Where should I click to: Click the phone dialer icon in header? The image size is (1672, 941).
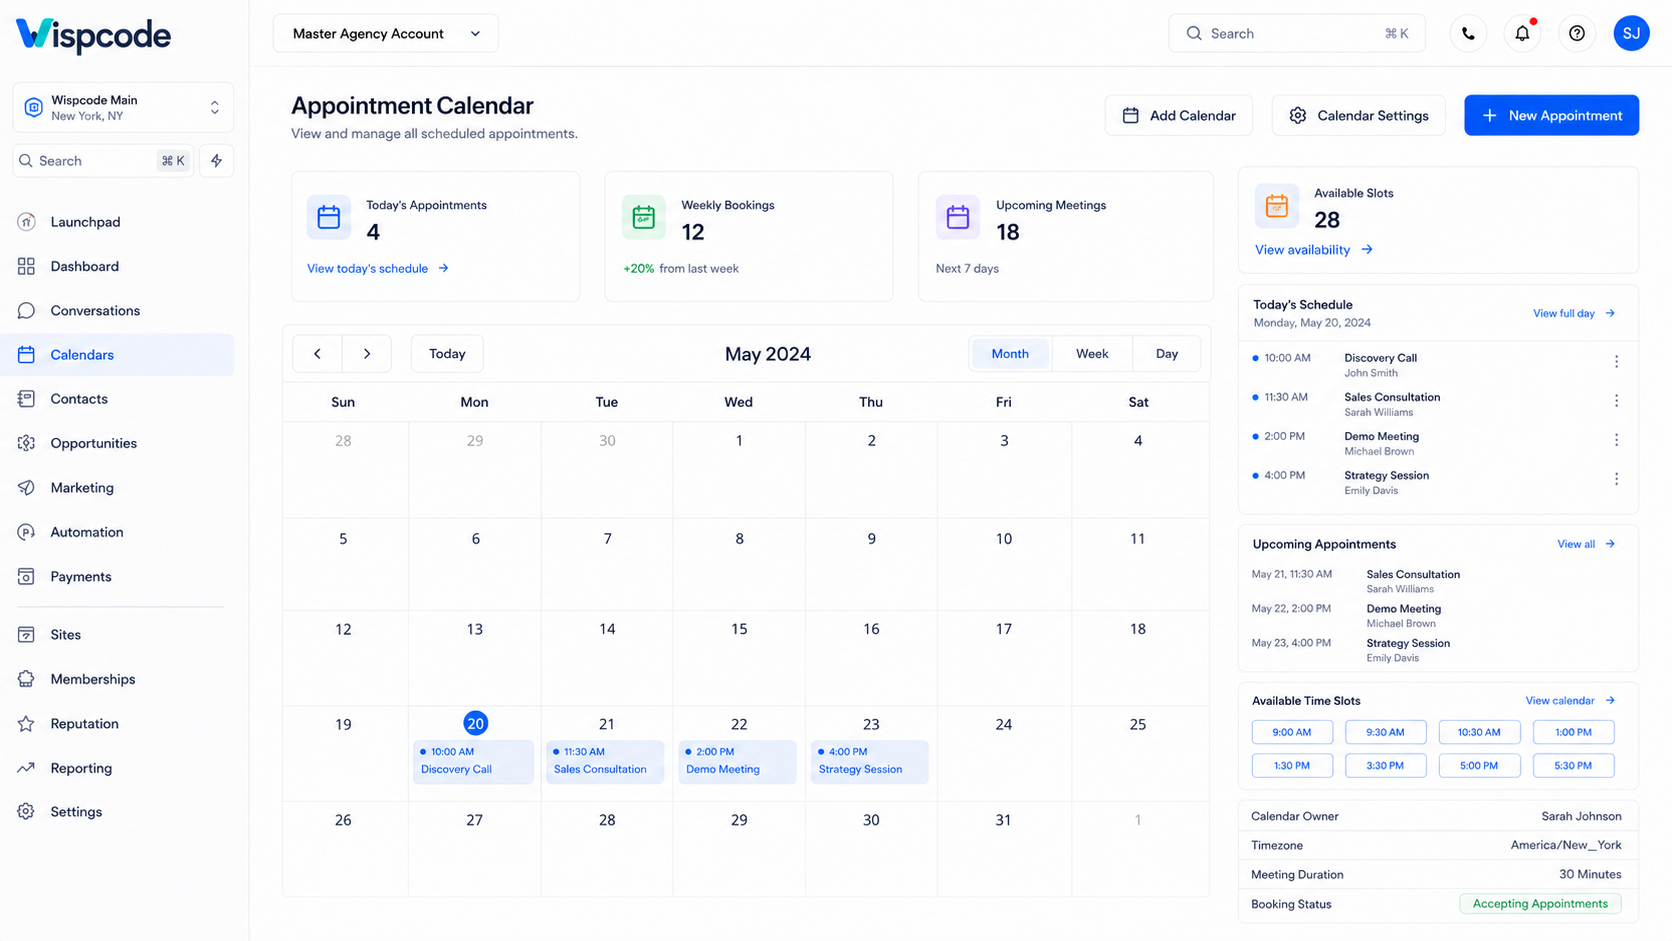coord(1468,33)
